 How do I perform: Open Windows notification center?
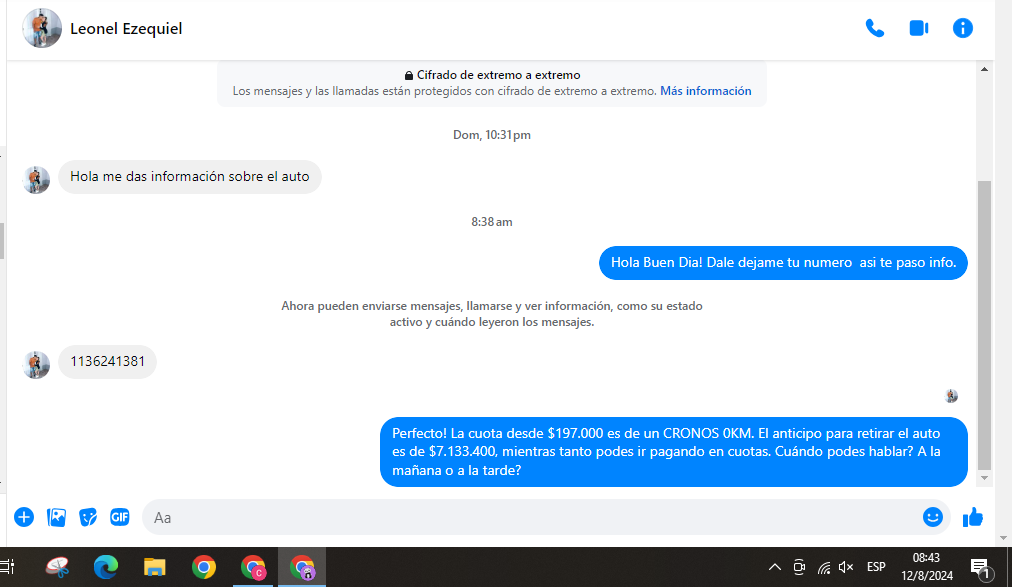(x=980, y=568)
